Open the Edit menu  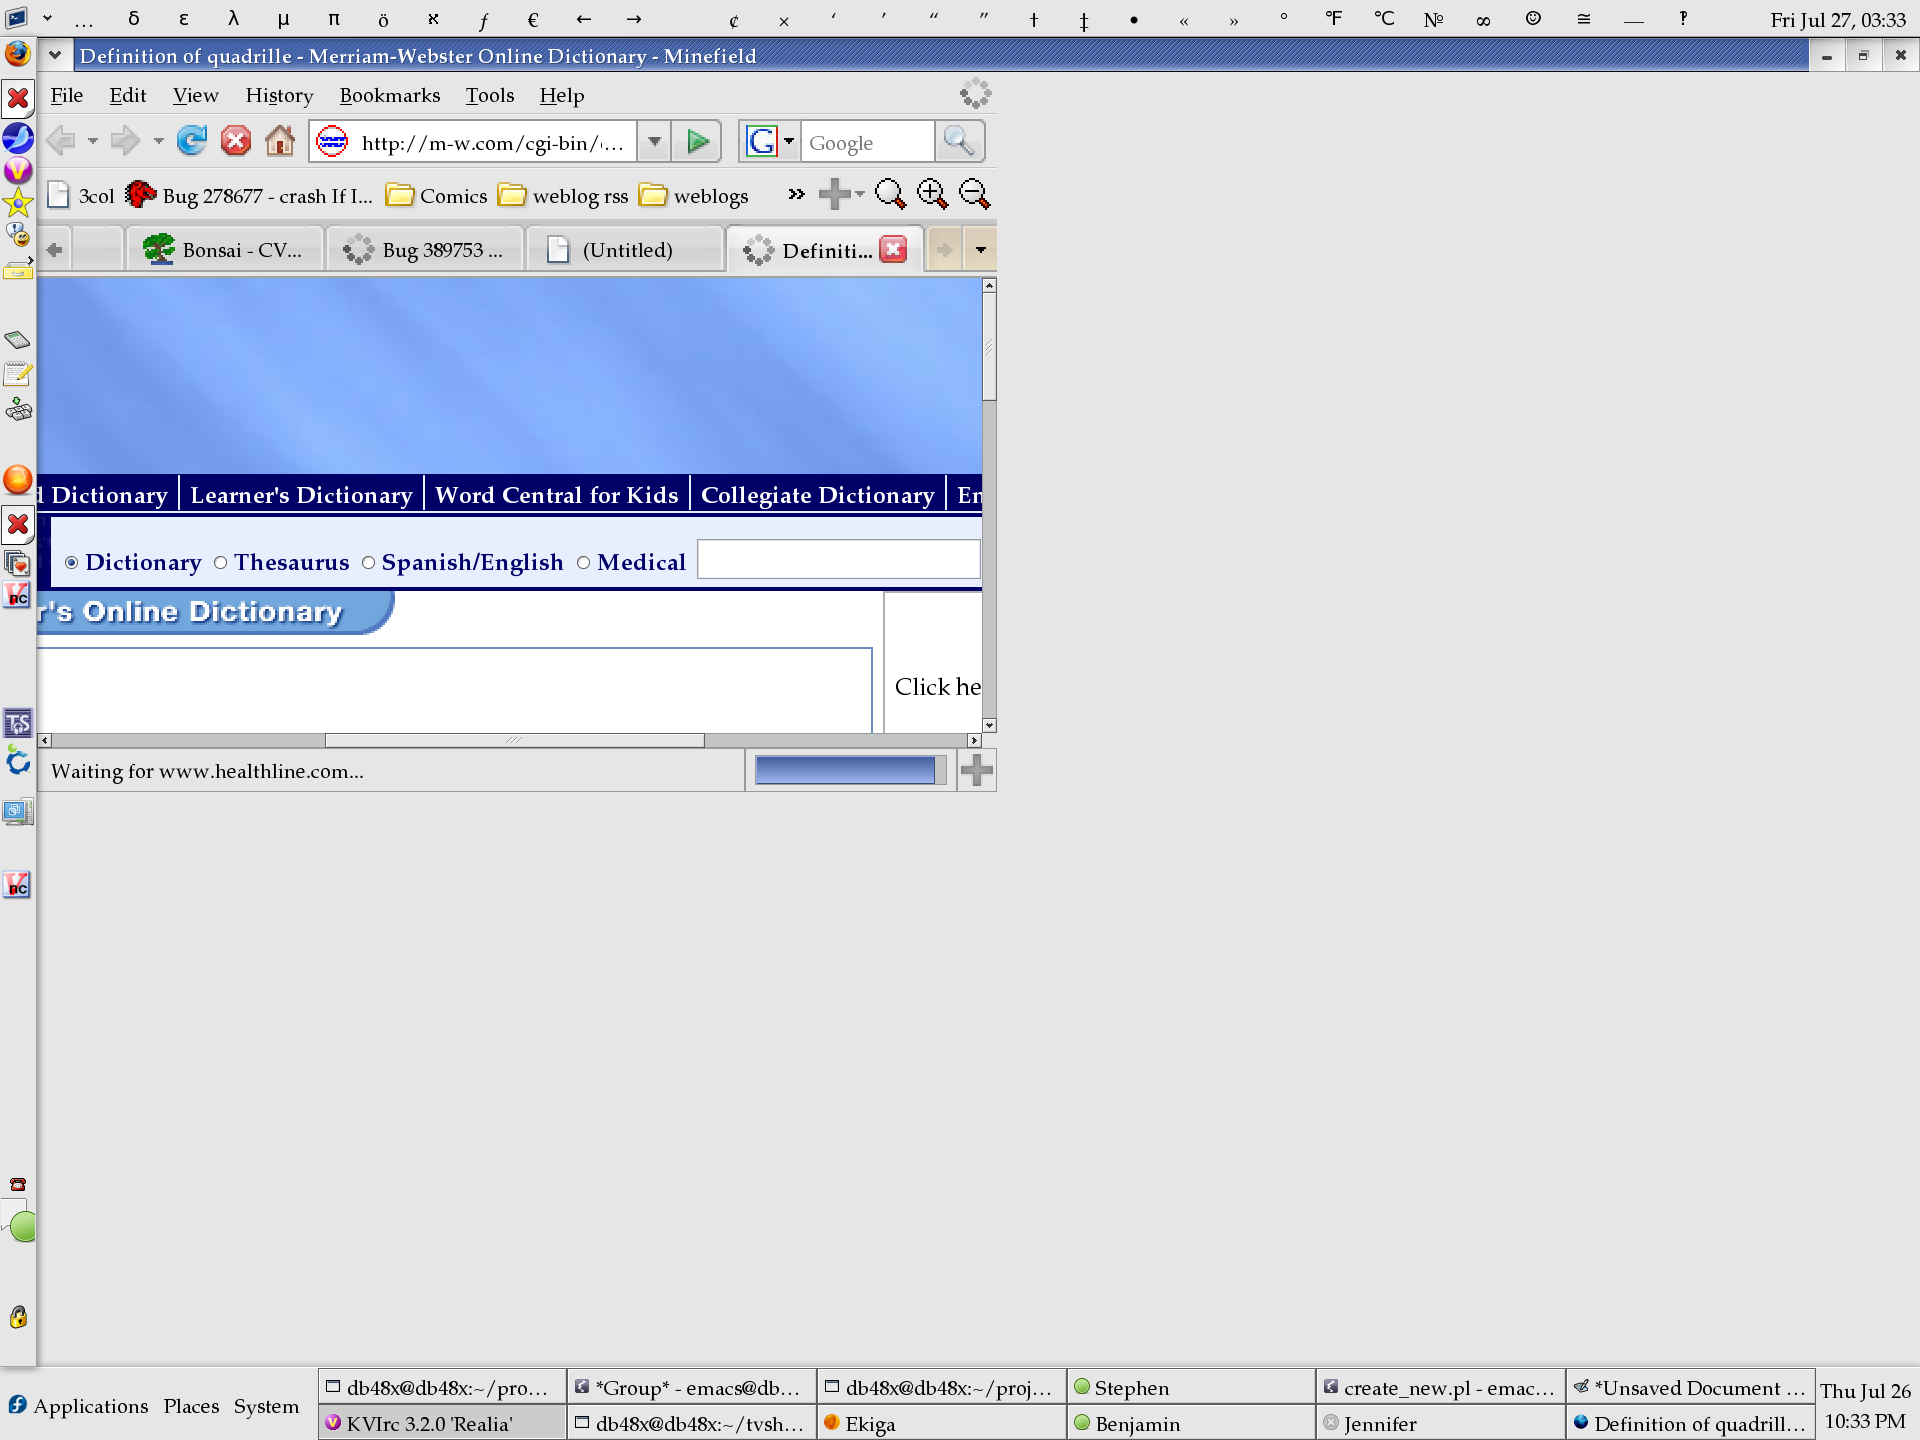(x=128, y=95)
